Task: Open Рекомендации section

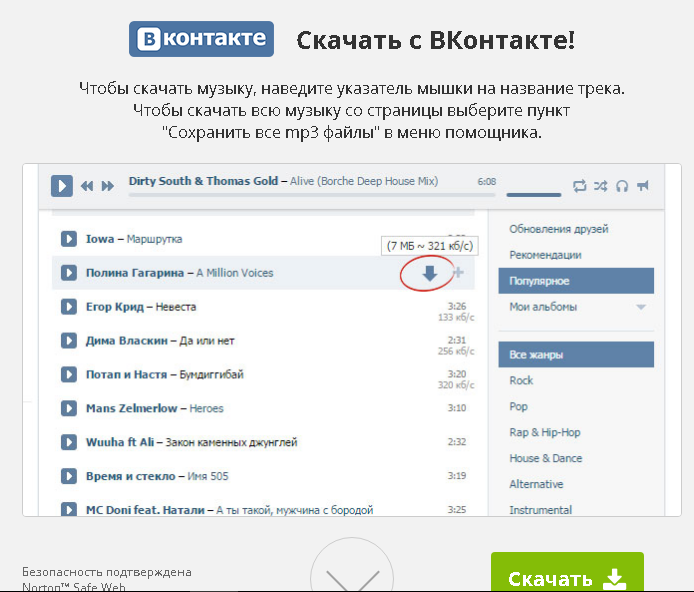Action: (x=545, y=255)
